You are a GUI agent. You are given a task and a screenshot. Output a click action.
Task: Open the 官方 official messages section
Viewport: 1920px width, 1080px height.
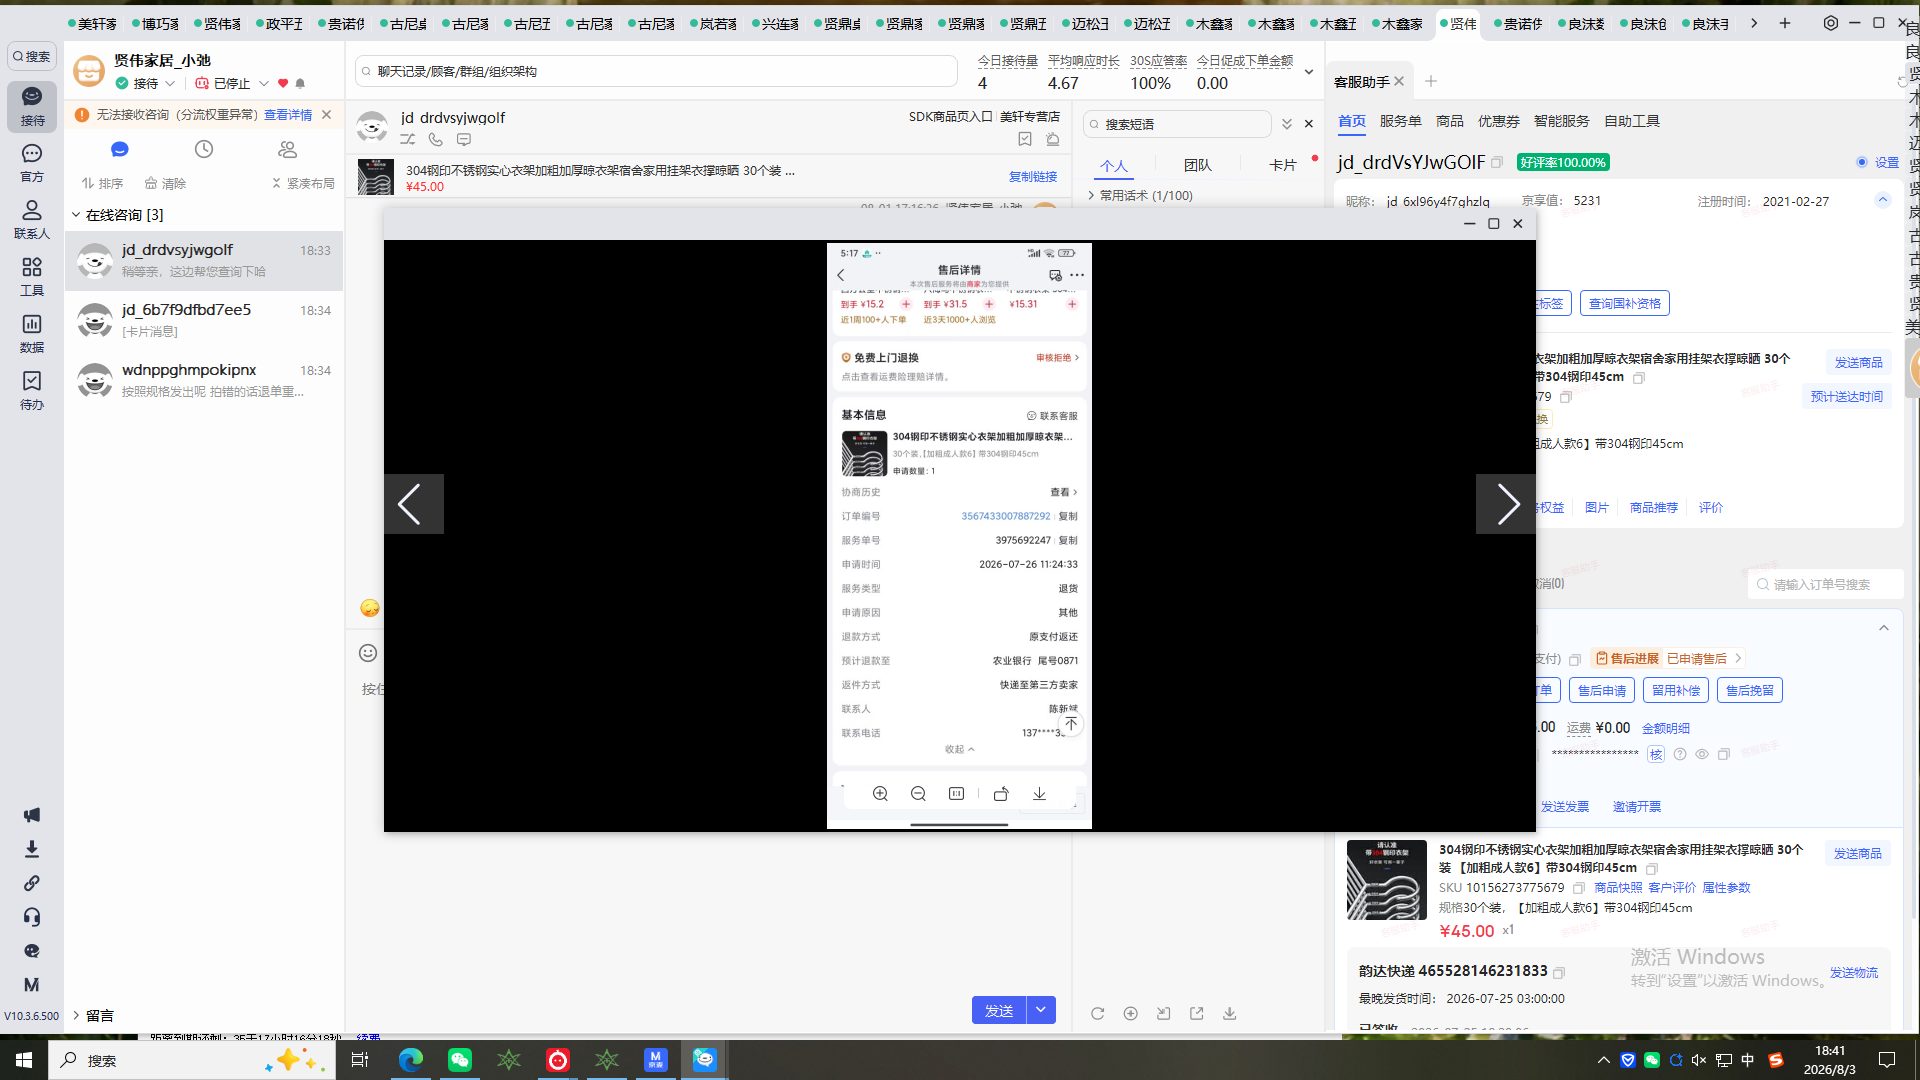point(32,163)
